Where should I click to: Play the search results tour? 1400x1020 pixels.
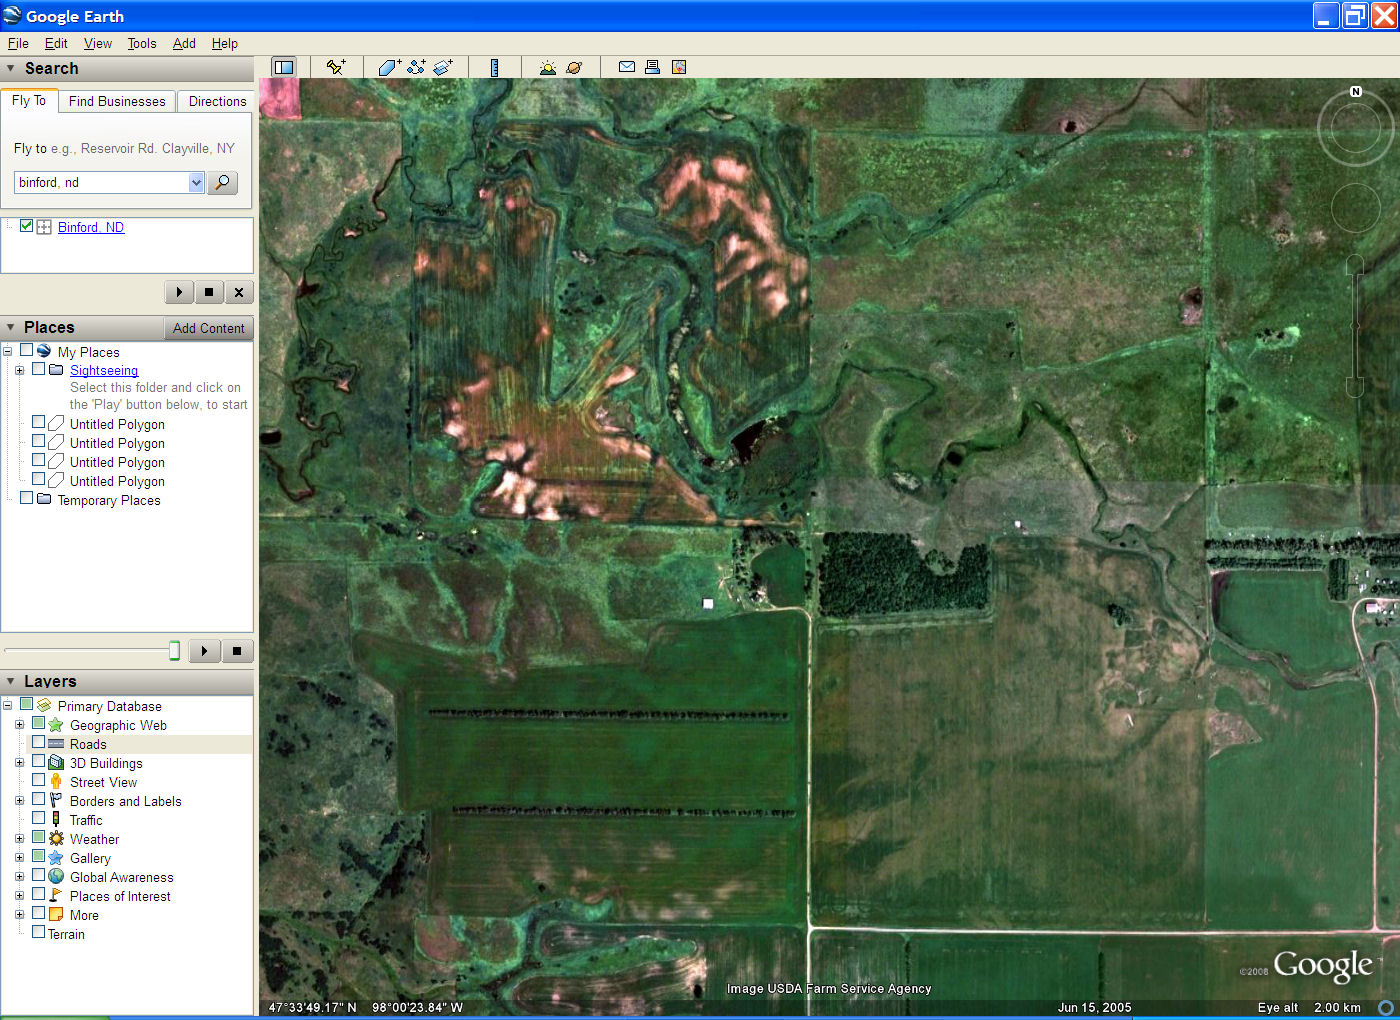[179, 292]
